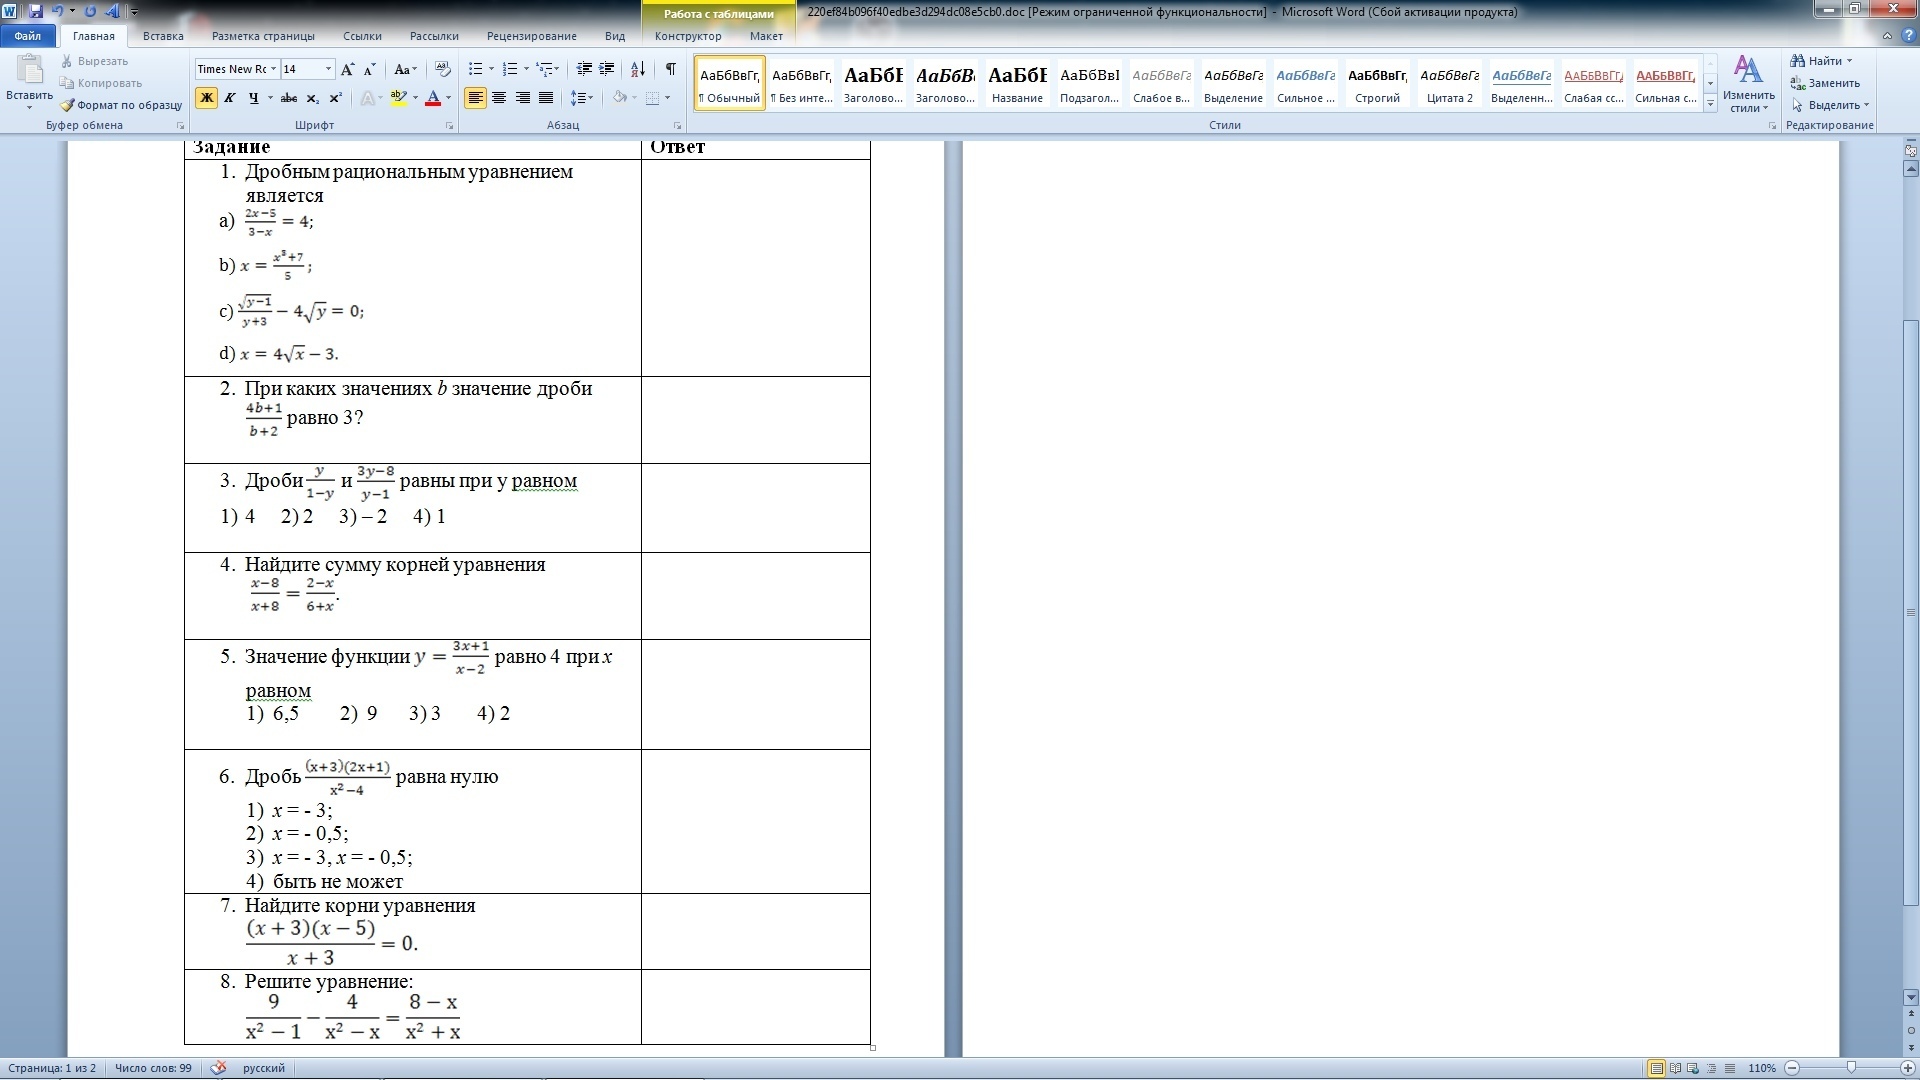Click the Paste (Вставить) clipboard icon
This screenshot has width=1920, height=1080.
tap(29, 72)
